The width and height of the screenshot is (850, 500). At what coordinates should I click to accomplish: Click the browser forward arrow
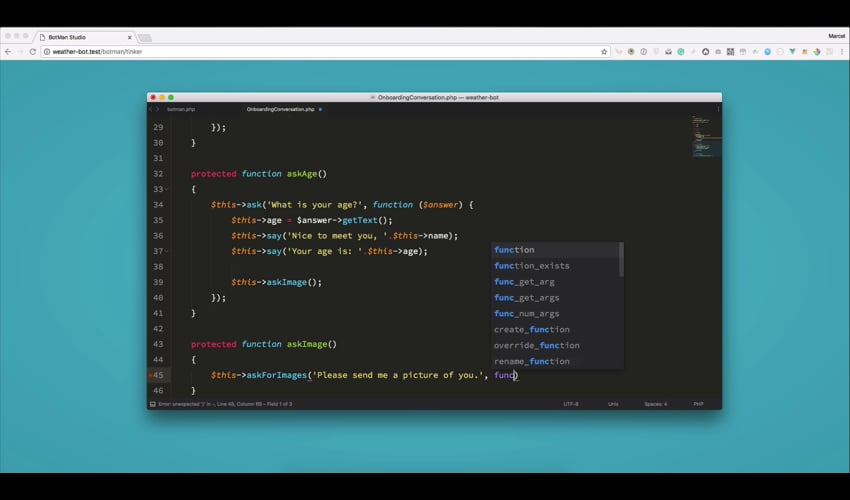click(20, 52)
